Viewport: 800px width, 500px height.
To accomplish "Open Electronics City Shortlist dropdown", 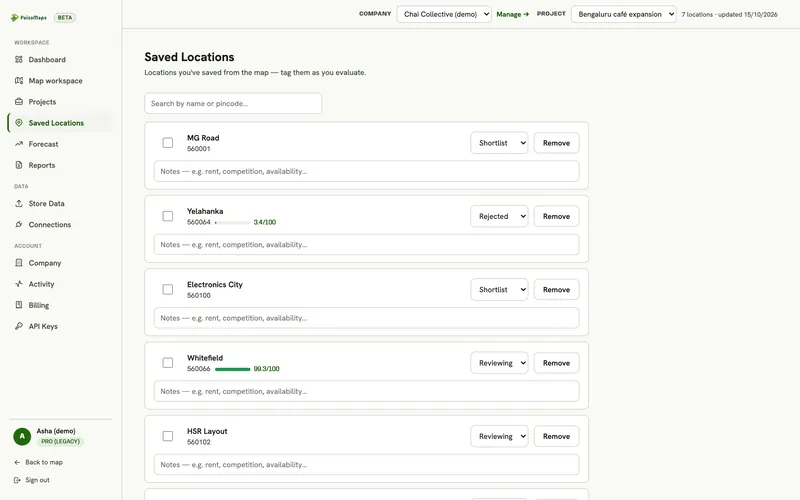I will click(499, 289).
